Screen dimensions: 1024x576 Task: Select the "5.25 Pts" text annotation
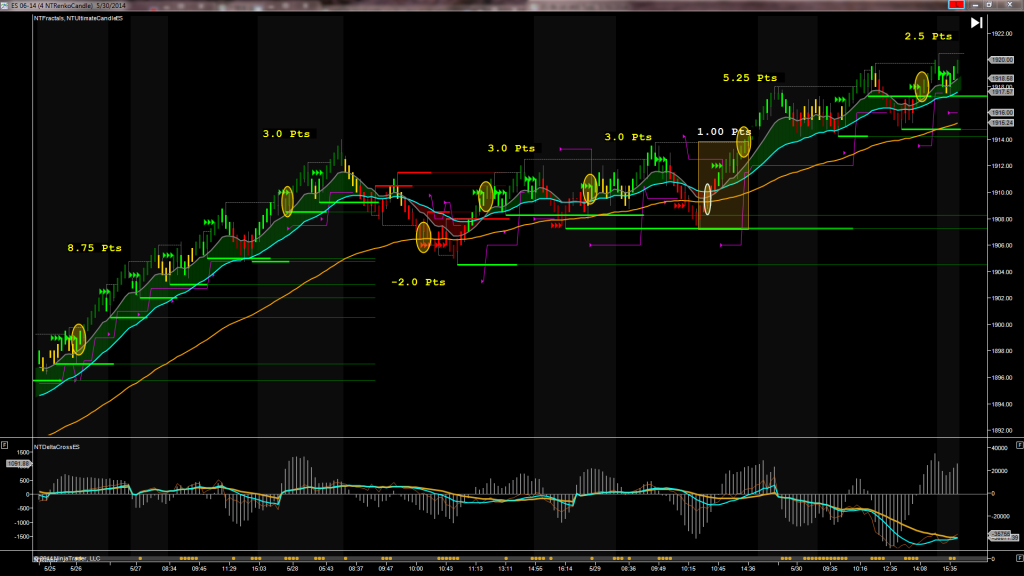[x=749, y=77]
